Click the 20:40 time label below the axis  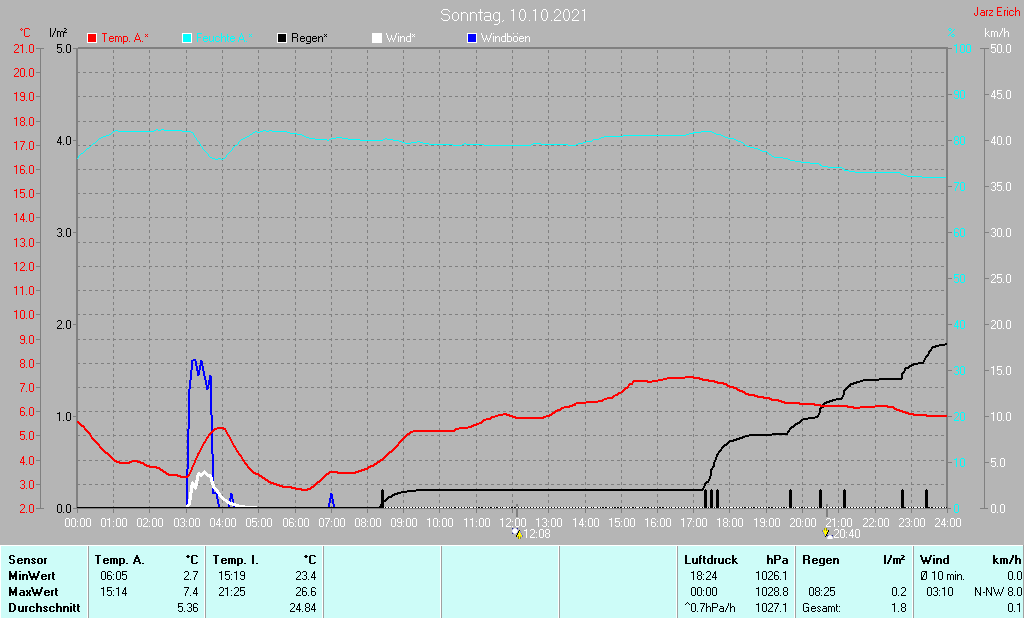tap(846, 534)
